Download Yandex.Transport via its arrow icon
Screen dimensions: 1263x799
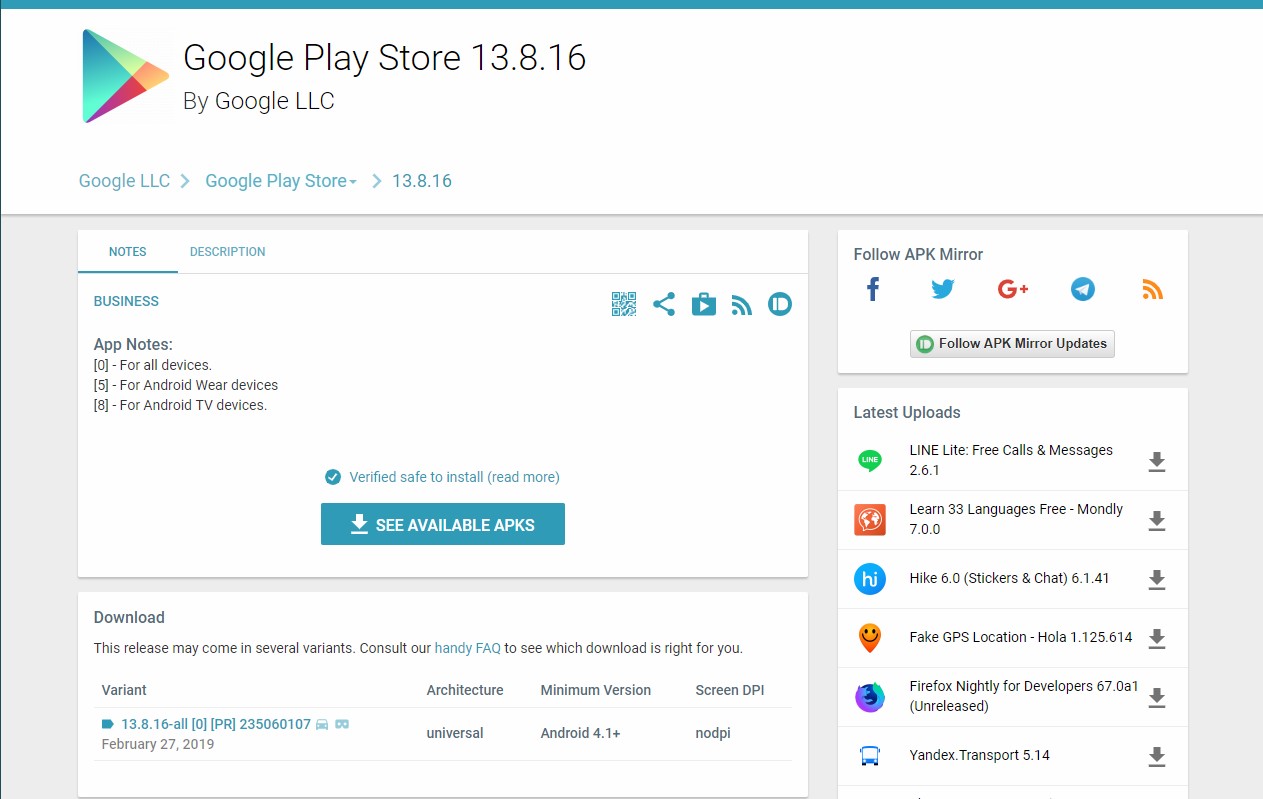tap(1157, 756)
